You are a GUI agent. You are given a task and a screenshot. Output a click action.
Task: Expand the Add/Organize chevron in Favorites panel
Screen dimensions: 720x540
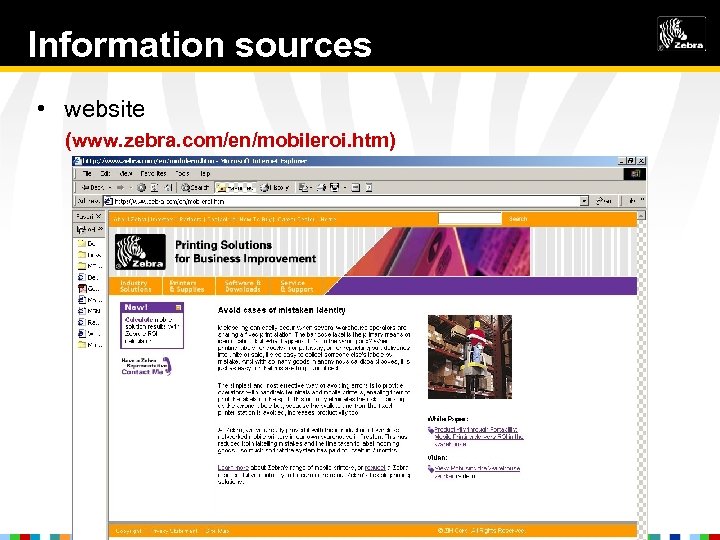[x=101, y=229]
